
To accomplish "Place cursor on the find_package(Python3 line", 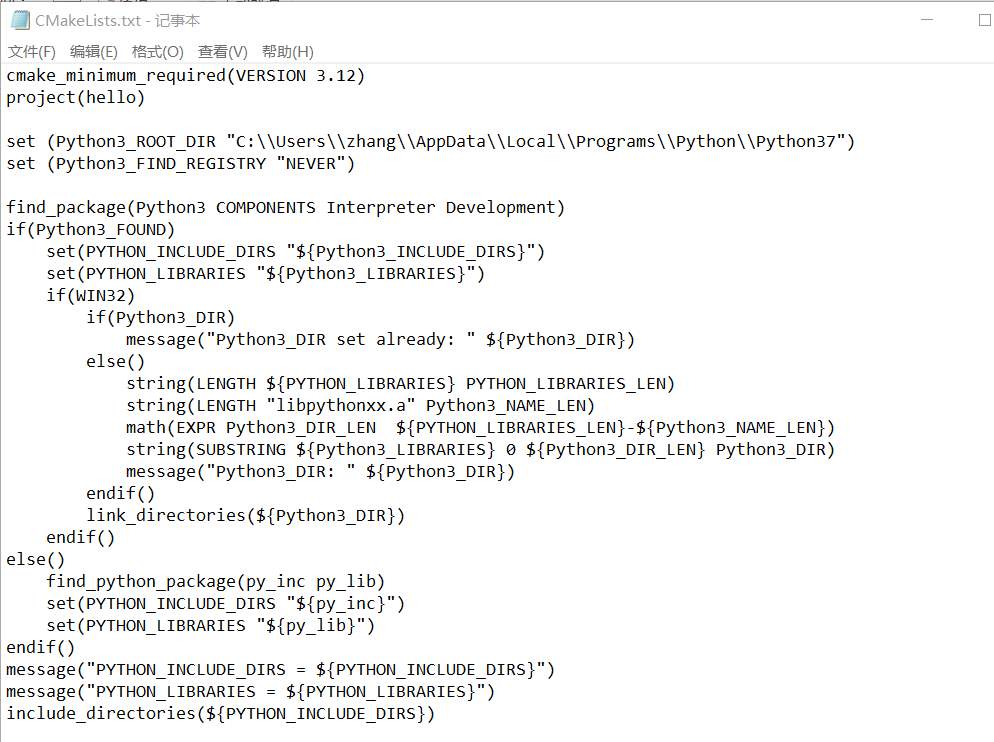I will click(x=285, y=208).
